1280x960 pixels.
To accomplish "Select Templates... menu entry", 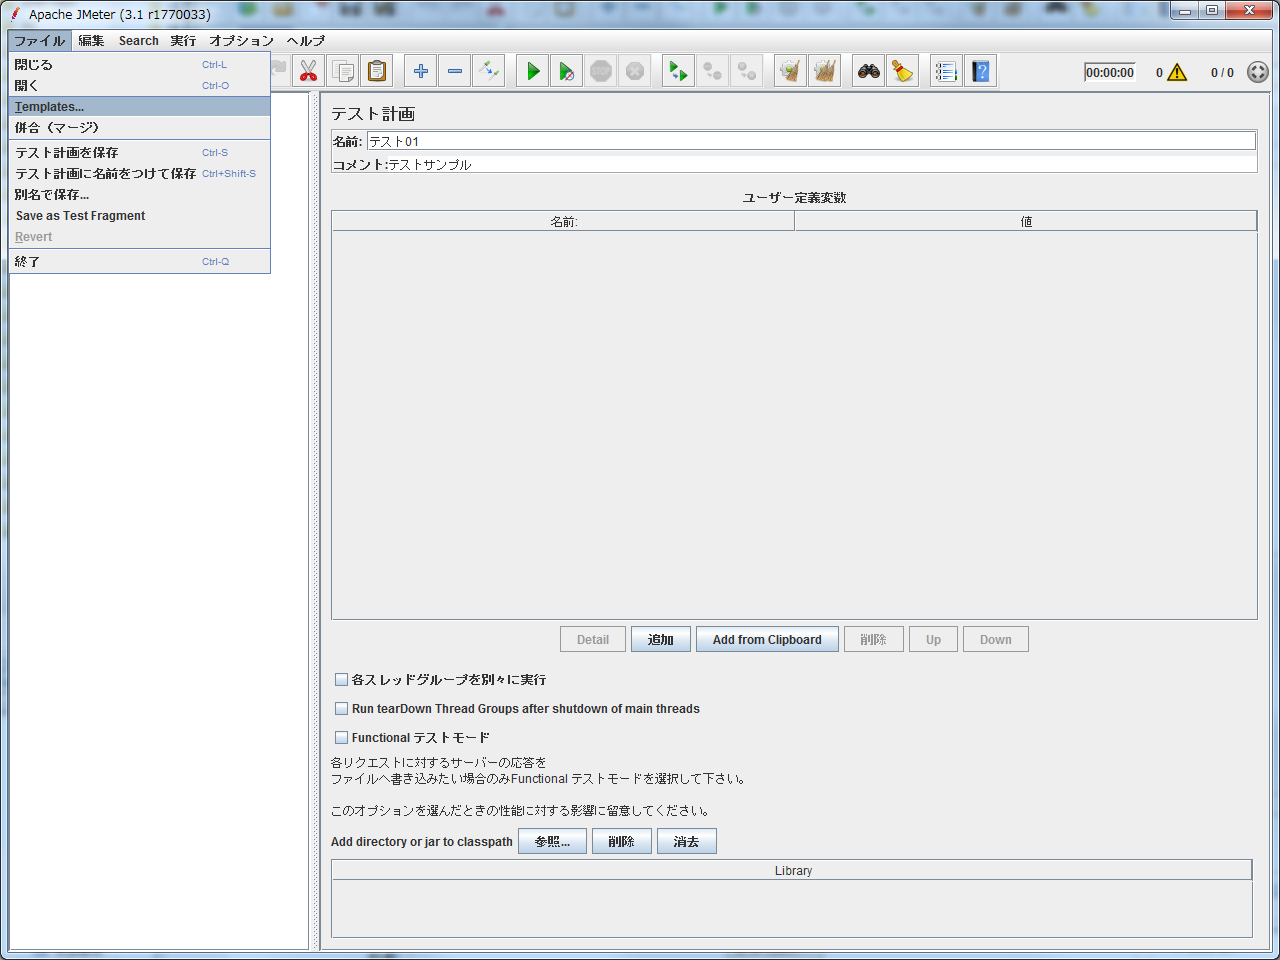I will (140, 107).
